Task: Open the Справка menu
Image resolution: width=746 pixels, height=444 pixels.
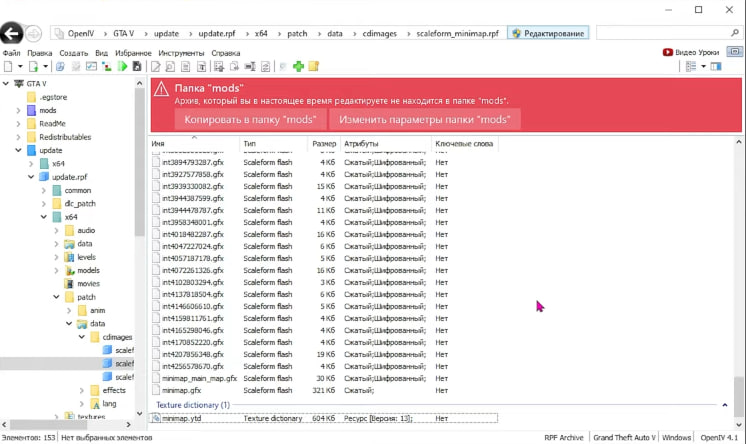Action: [x=226, y=53]
